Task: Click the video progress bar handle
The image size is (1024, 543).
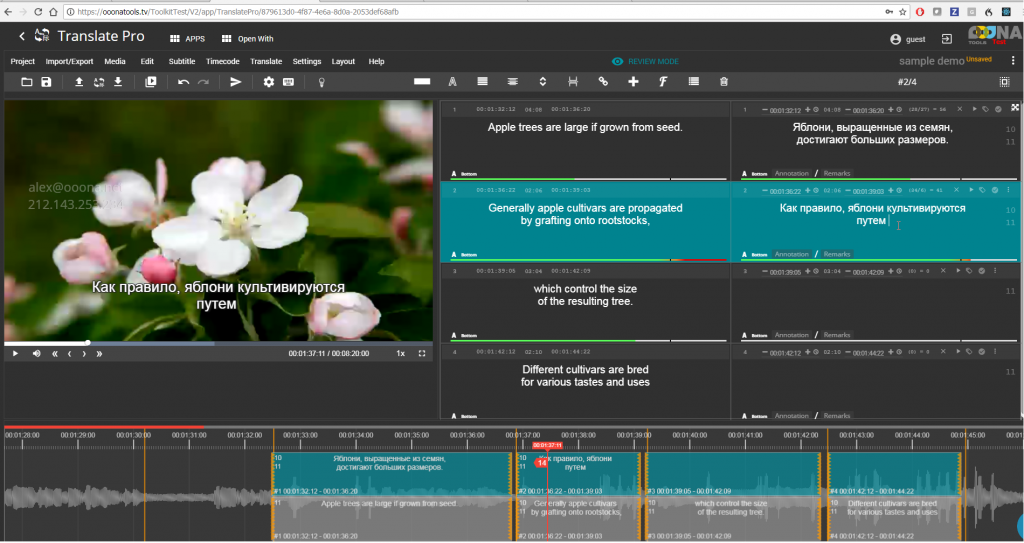Action: tap(88, 343)
